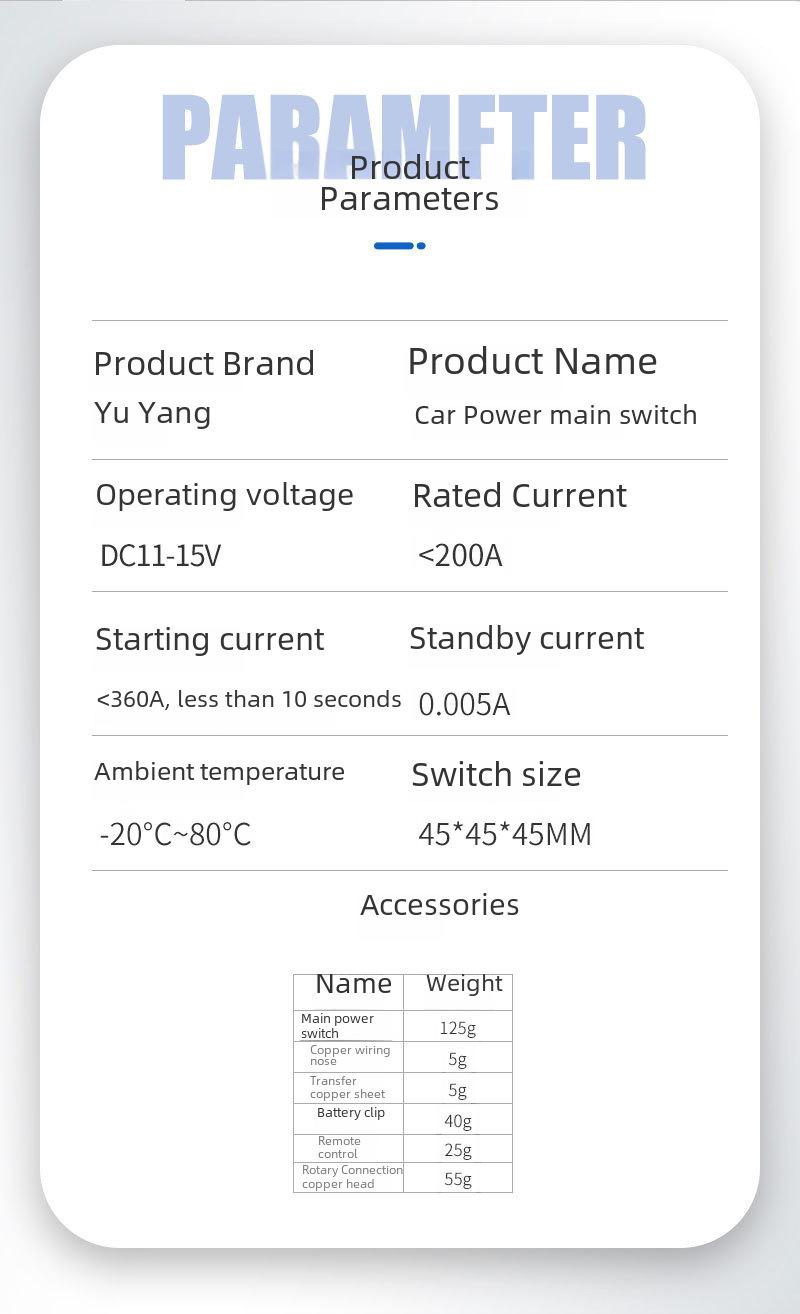800x1314 pixels.
Task: Click the <200A rated current value
Action: (x=459, y=555)
